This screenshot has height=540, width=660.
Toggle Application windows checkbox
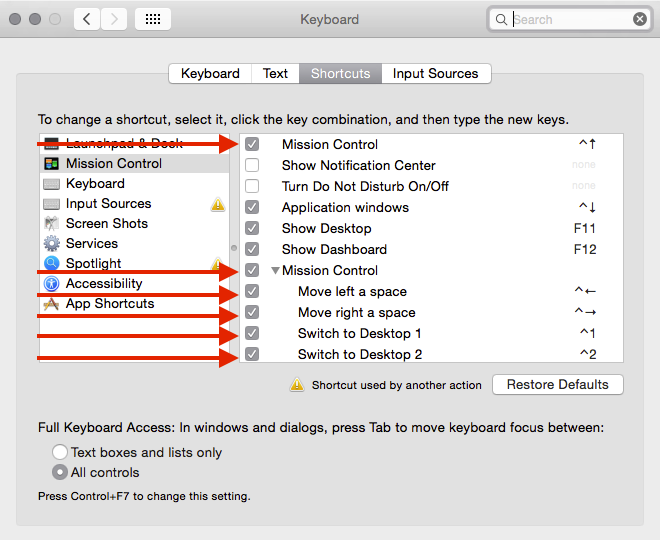click(x=252, y=207)
